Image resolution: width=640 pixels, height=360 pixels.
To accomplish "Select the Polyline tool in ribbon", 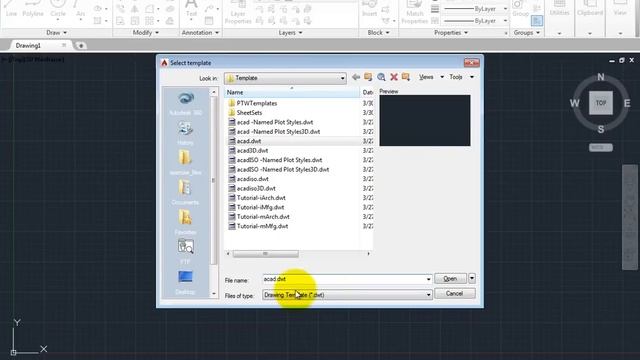I will coord(33,9).
